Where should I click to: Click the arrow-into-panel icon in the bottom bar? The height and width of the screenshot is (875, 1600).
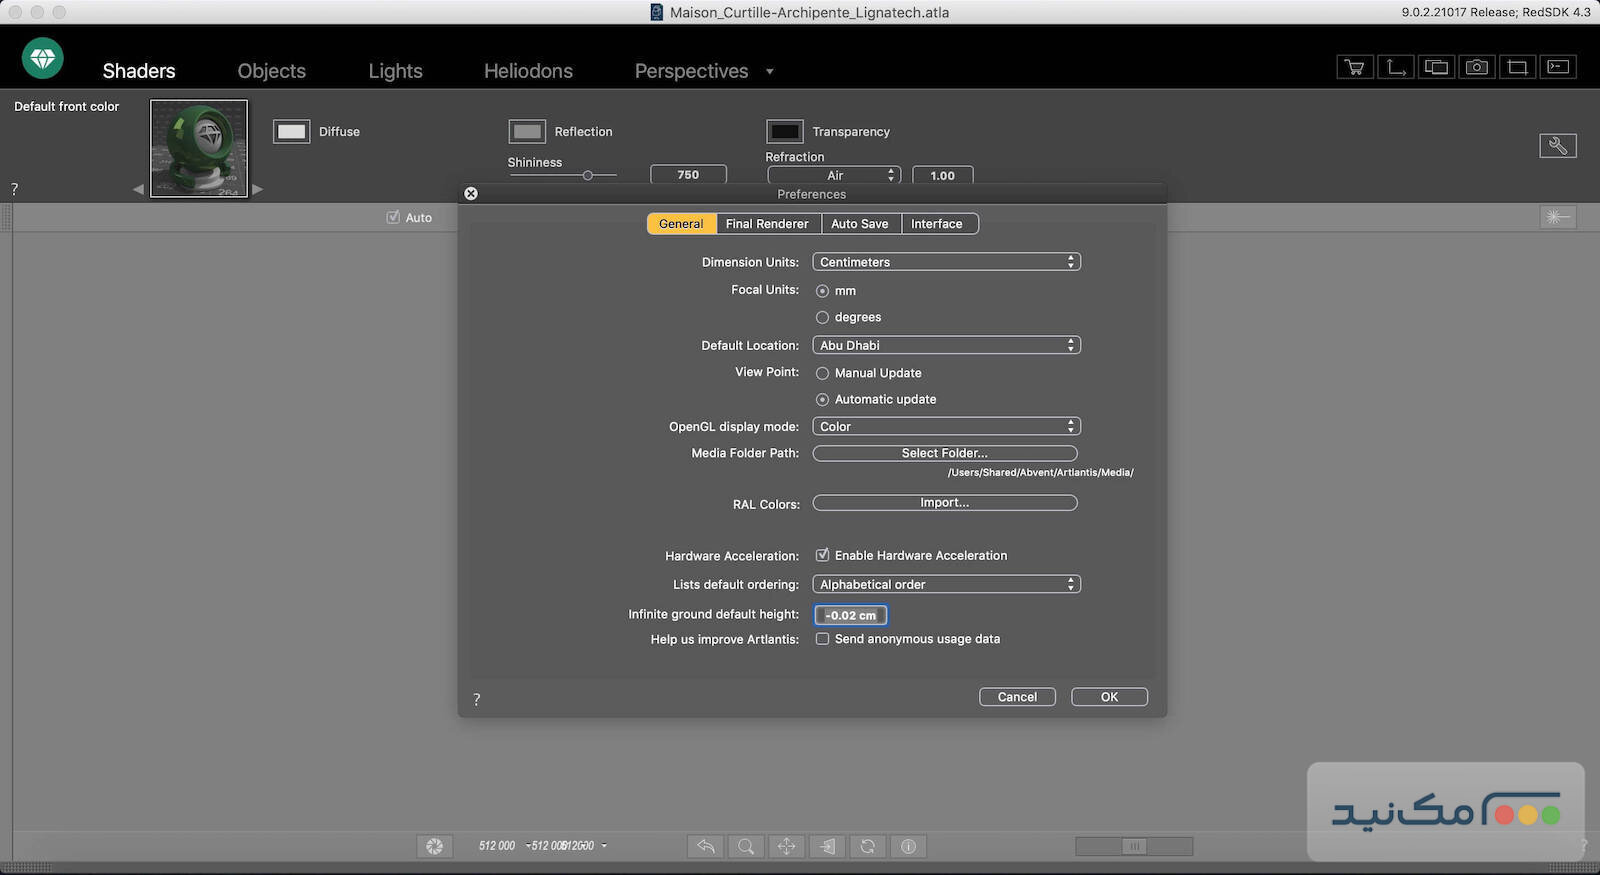827,846
